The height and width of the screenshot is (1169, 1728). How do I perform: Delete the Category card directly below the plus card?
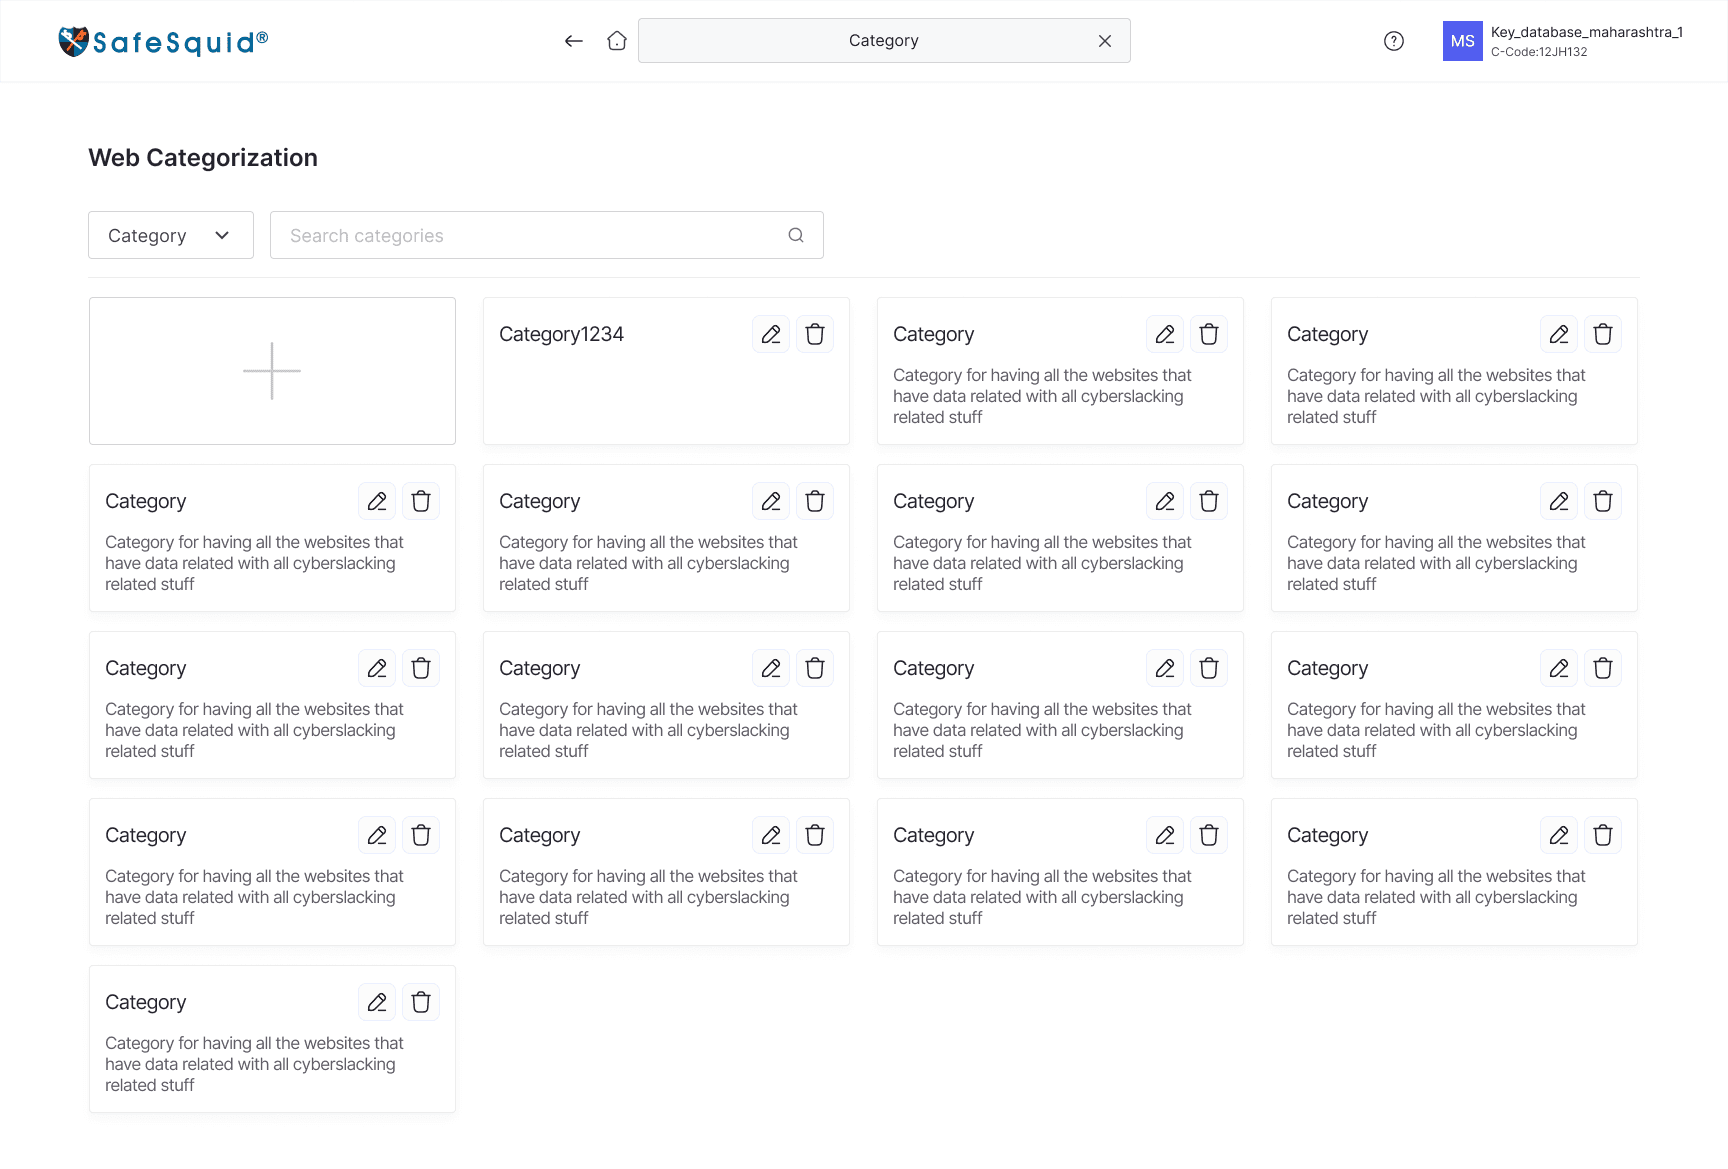(x=421, y=501)
